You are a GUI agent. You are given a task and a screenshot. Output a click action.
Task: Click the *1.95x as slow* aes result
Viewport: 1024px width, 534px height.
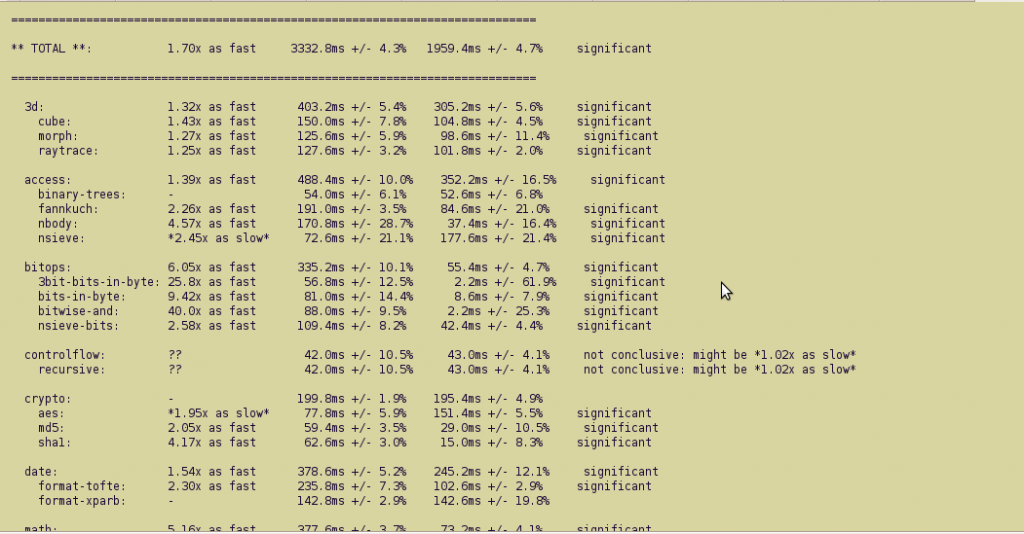(219, 413)
